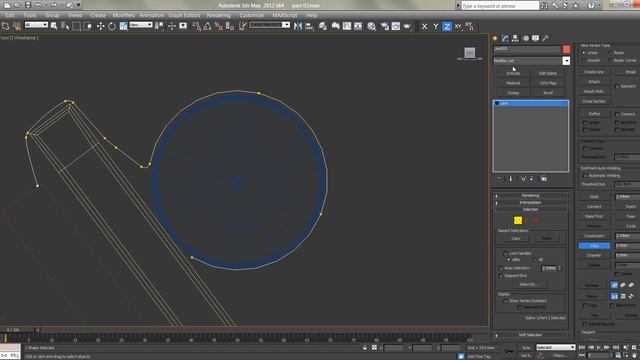Click the time slider handle
Image resolution: width=640 pixels, height=360 pixels.
18,330
